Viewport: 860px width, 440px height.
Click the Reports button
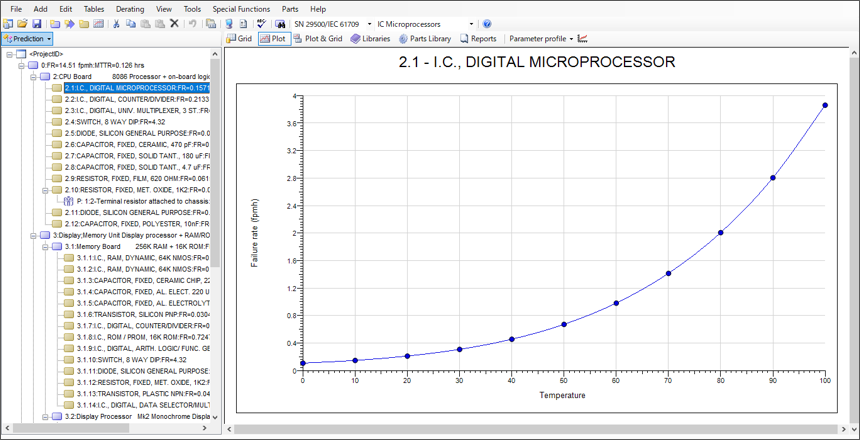coord(477,39)
